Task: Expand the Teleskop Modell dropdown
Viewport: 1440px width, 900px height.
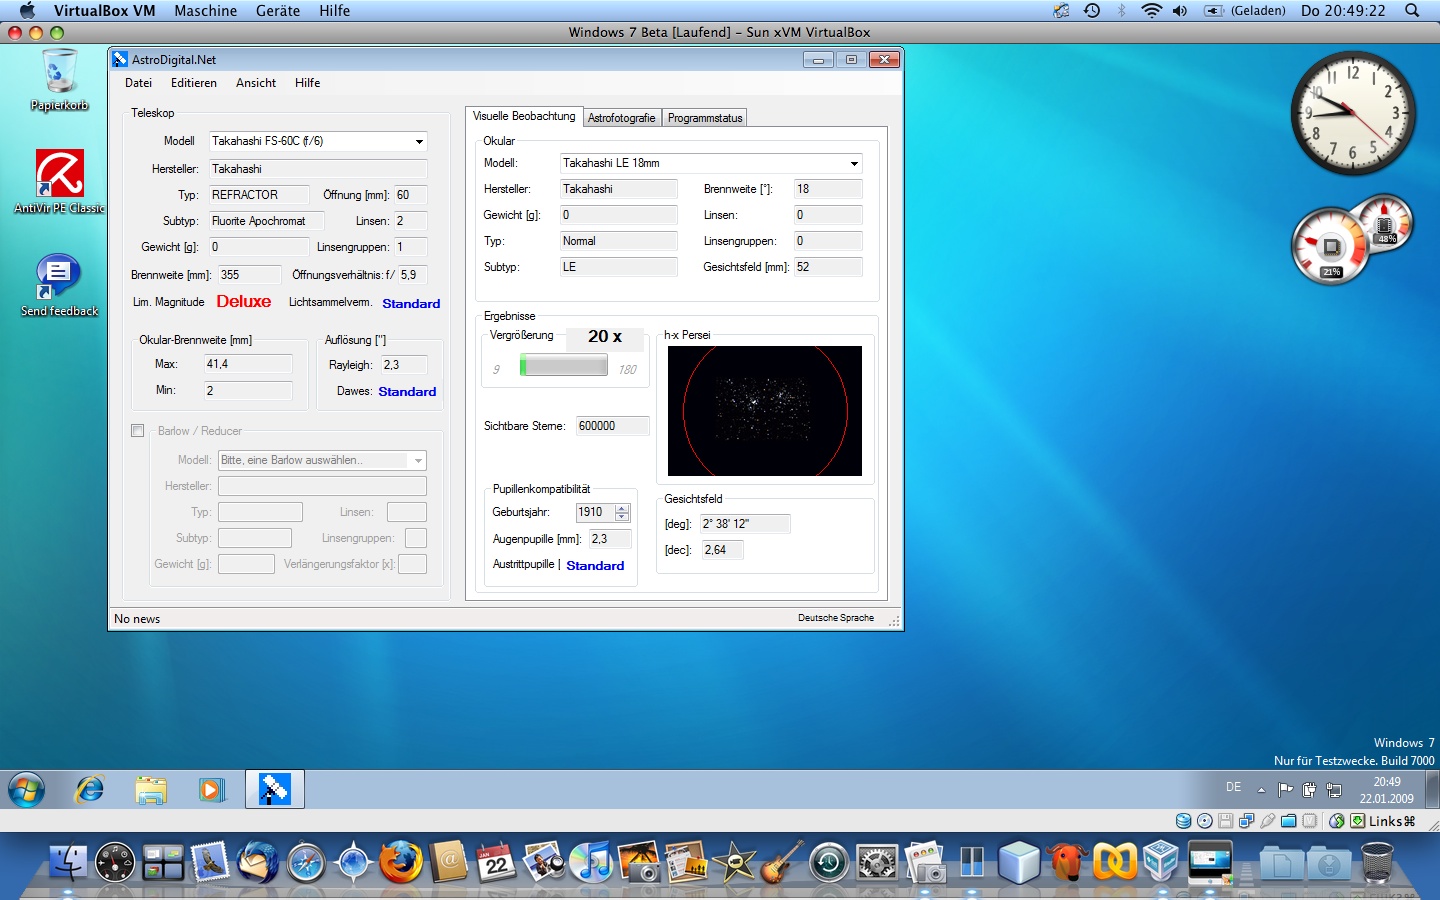Action: 420,141
